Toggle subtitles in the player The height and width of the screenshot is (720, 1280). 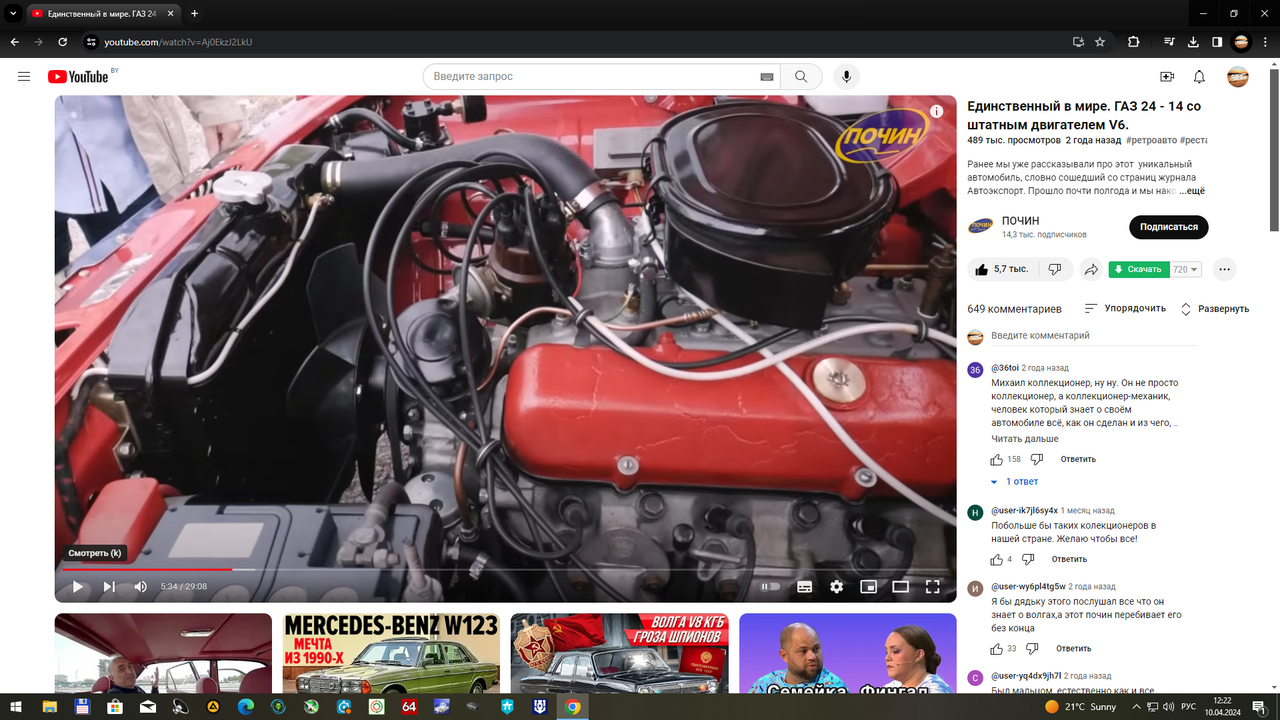point(804,587)
